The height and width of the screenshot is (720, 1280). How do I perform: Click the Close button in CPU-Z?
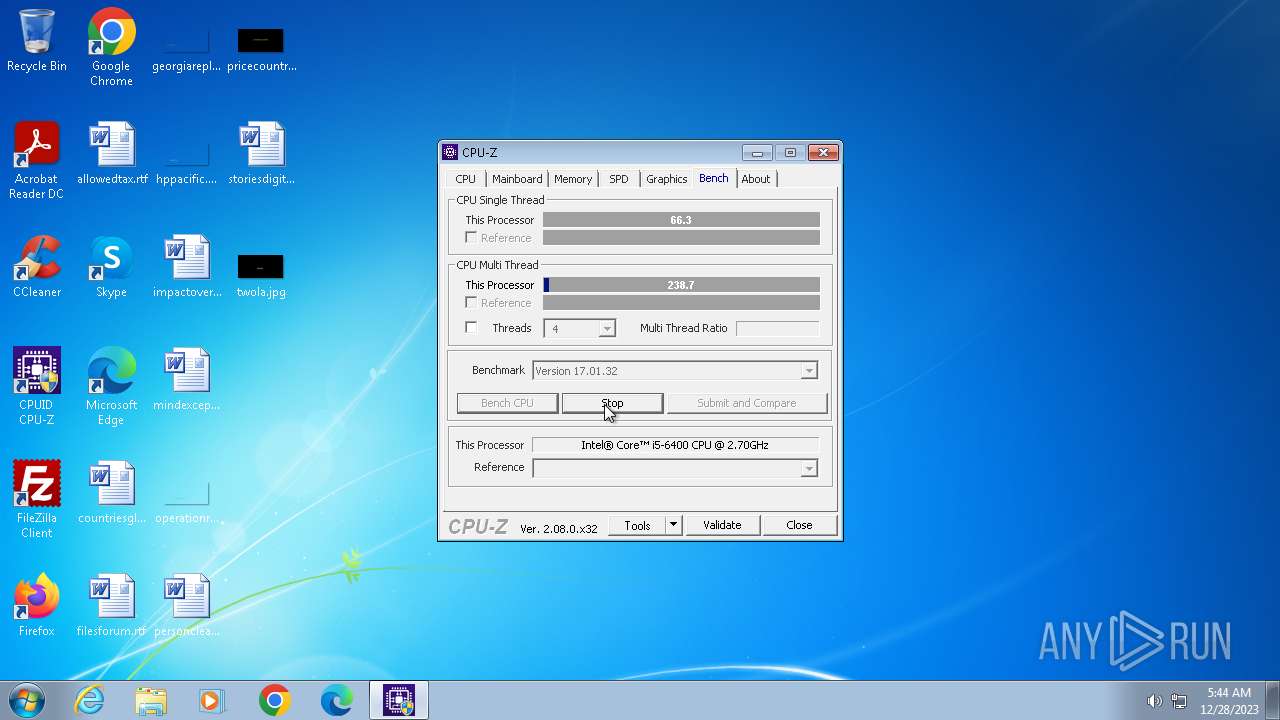click(799, 525)
